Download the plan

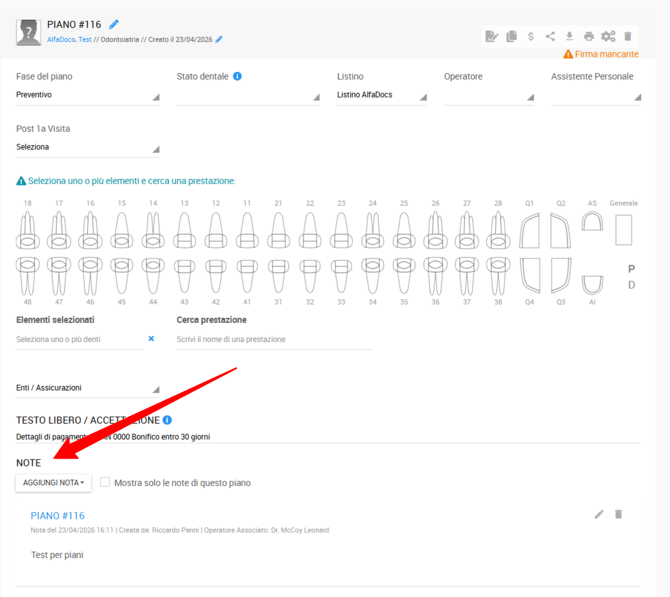pos(569,37)
